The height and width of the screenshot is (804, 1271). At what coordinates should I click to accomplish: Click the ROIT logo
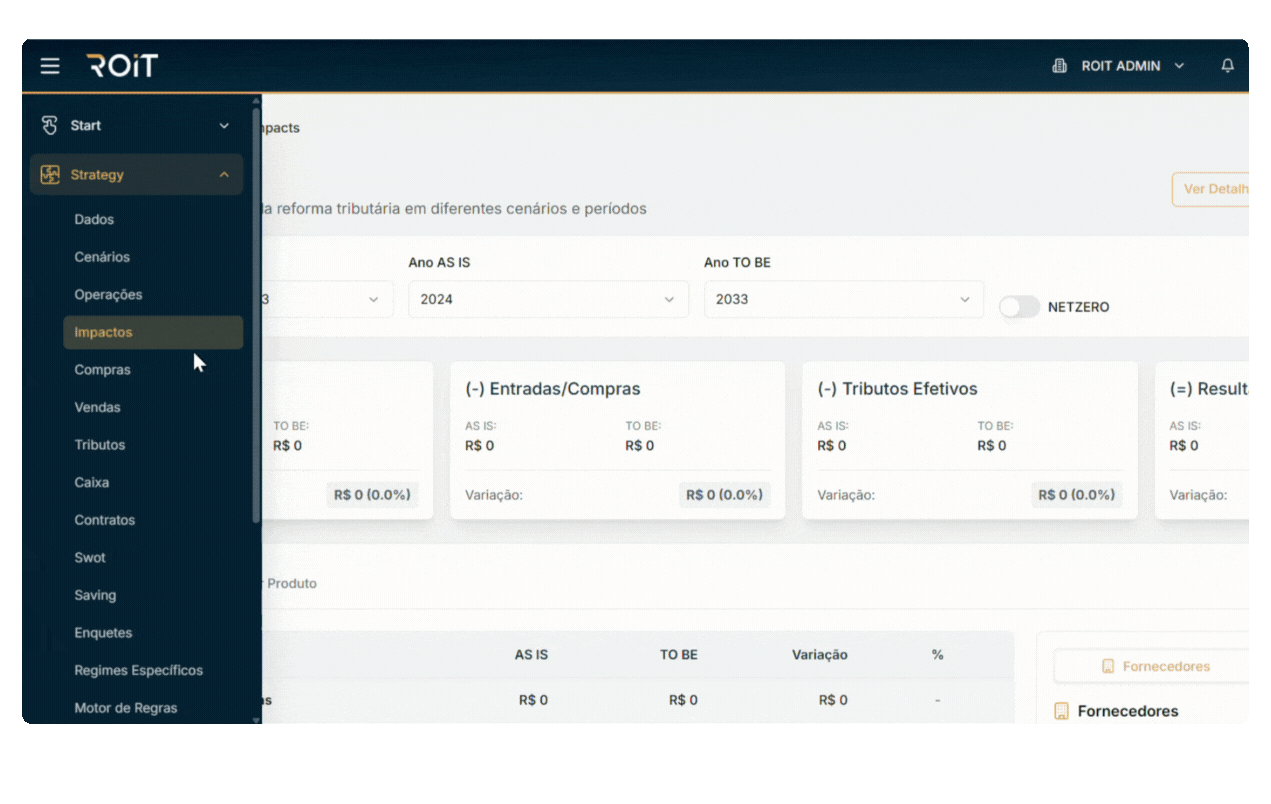(122, 66)
